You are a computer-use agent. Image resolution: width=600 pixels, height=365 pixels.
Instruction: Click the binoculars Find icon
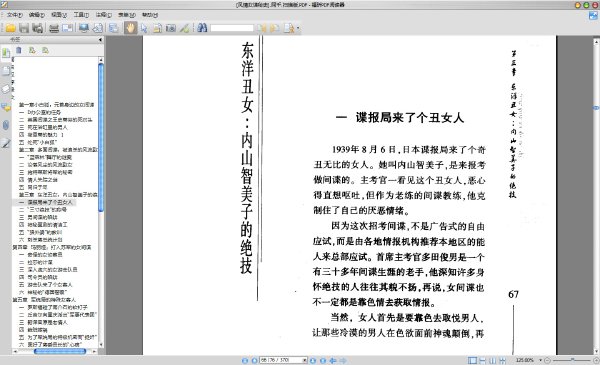[x=202, y=28]
